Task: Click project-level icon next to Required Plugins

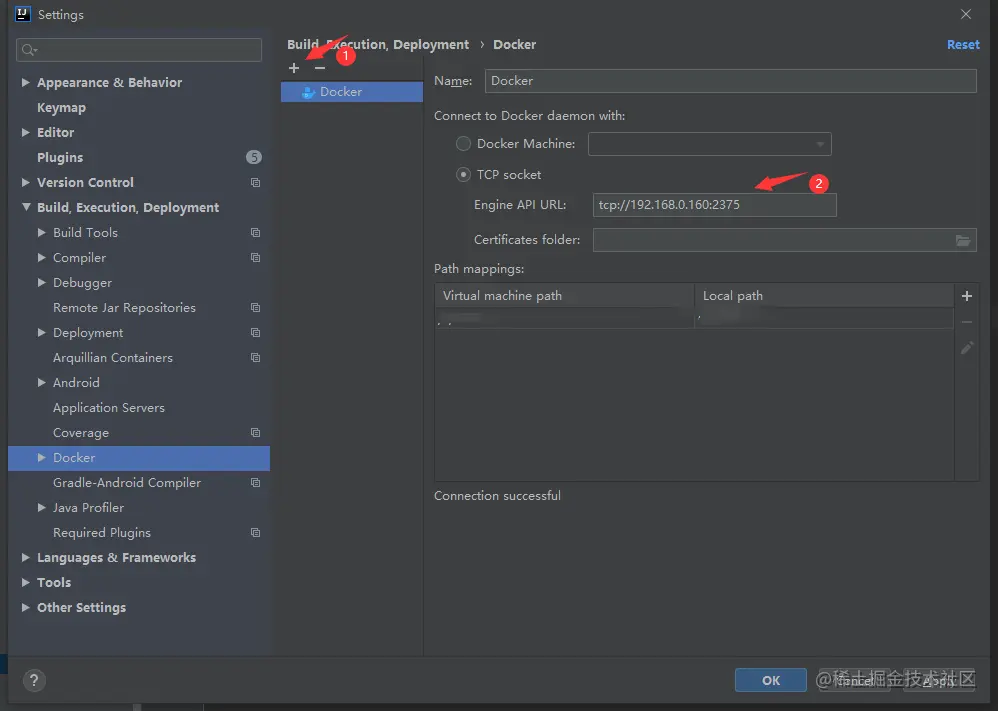Action: click(255, 533)
